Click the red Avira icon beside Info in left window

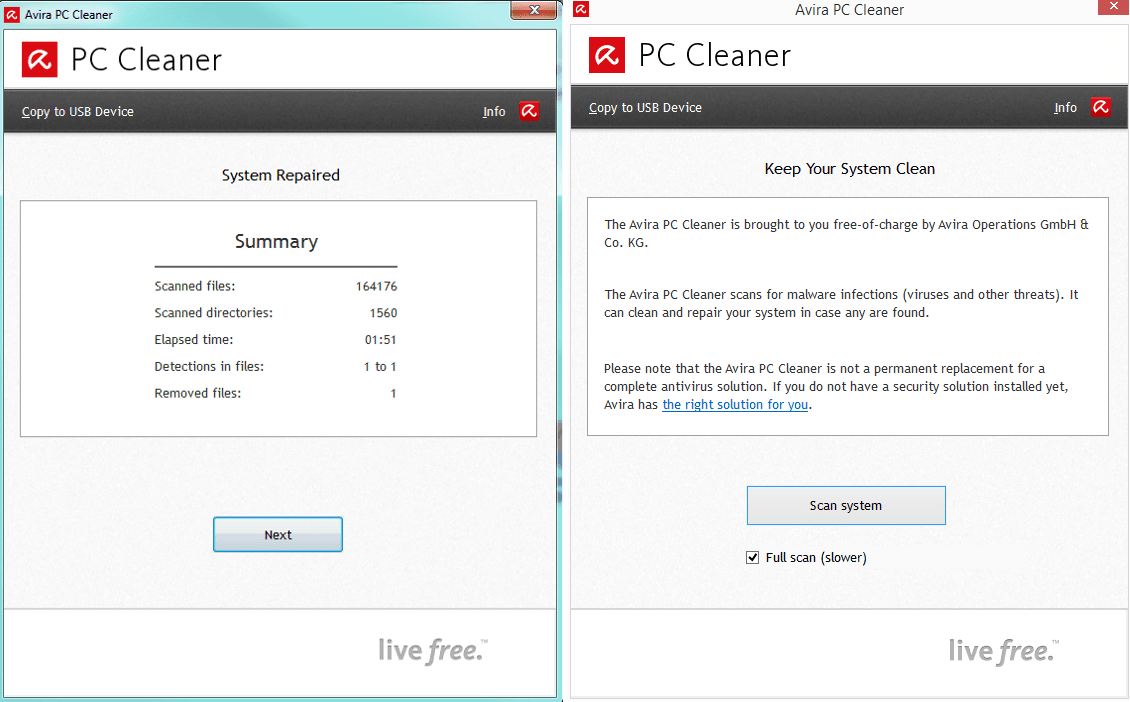(x=529, y=111)
